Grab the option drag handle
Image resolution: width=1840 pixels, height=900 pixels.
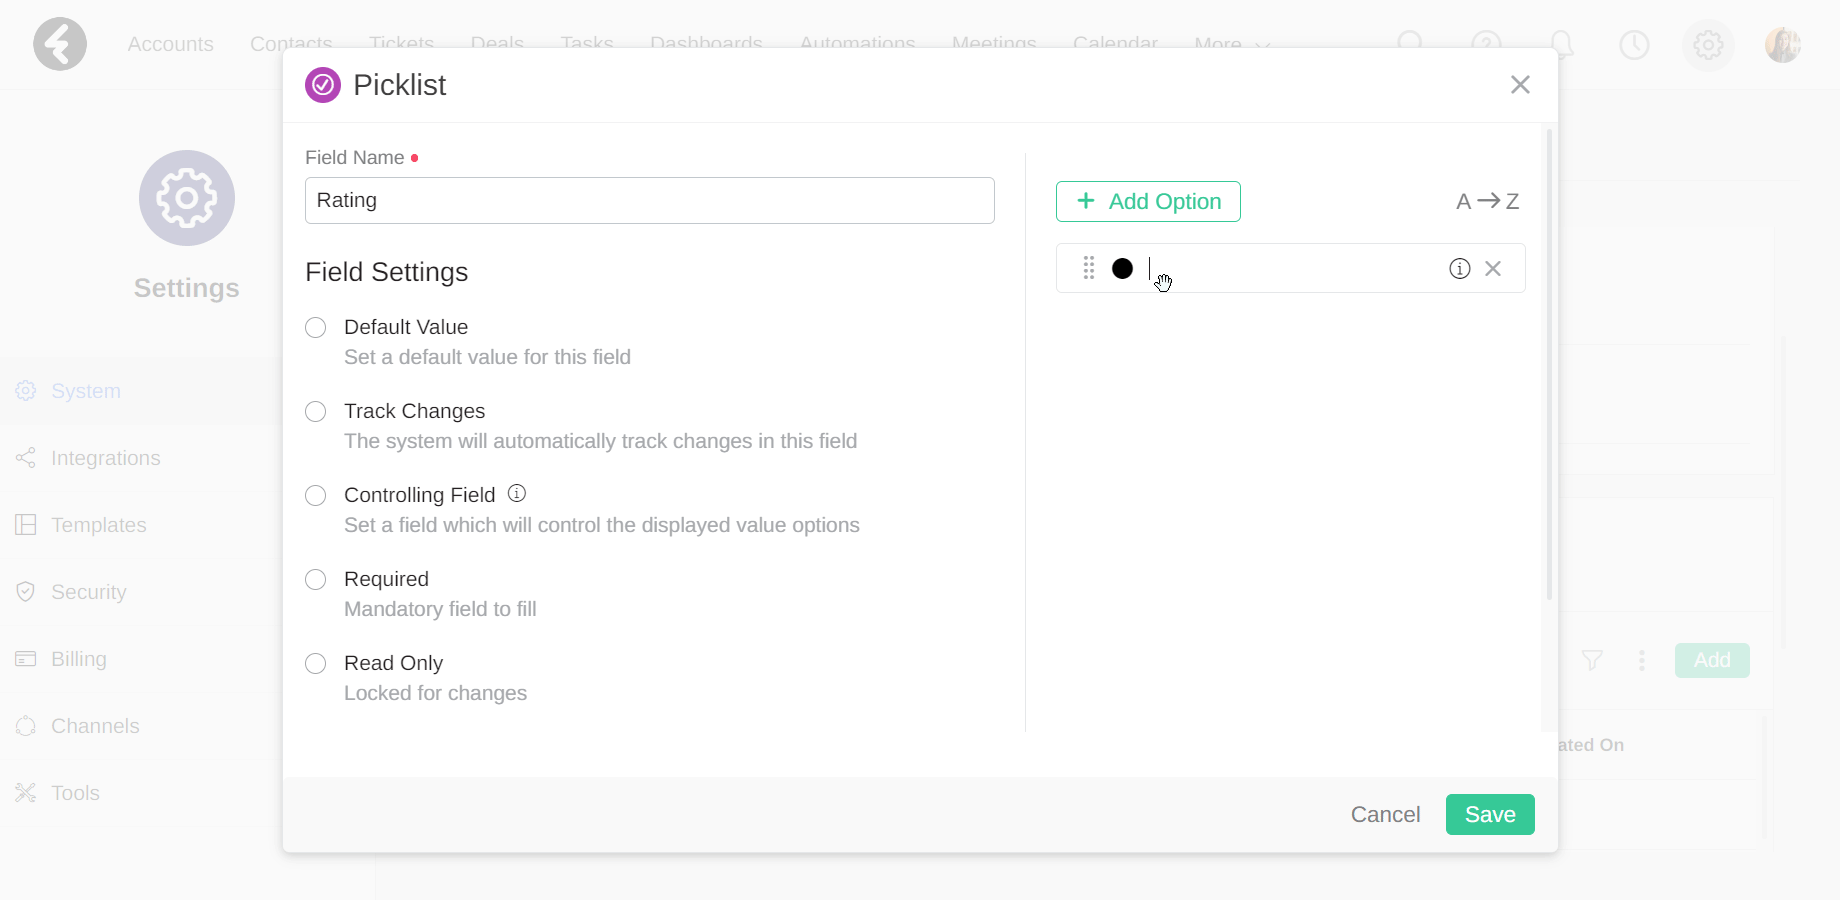tap(1089, 268)
